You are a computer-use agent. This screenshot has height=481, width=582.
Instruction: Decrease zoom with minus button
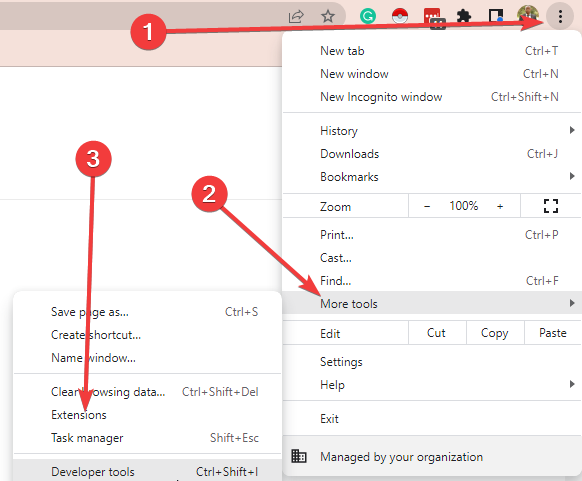427,206
